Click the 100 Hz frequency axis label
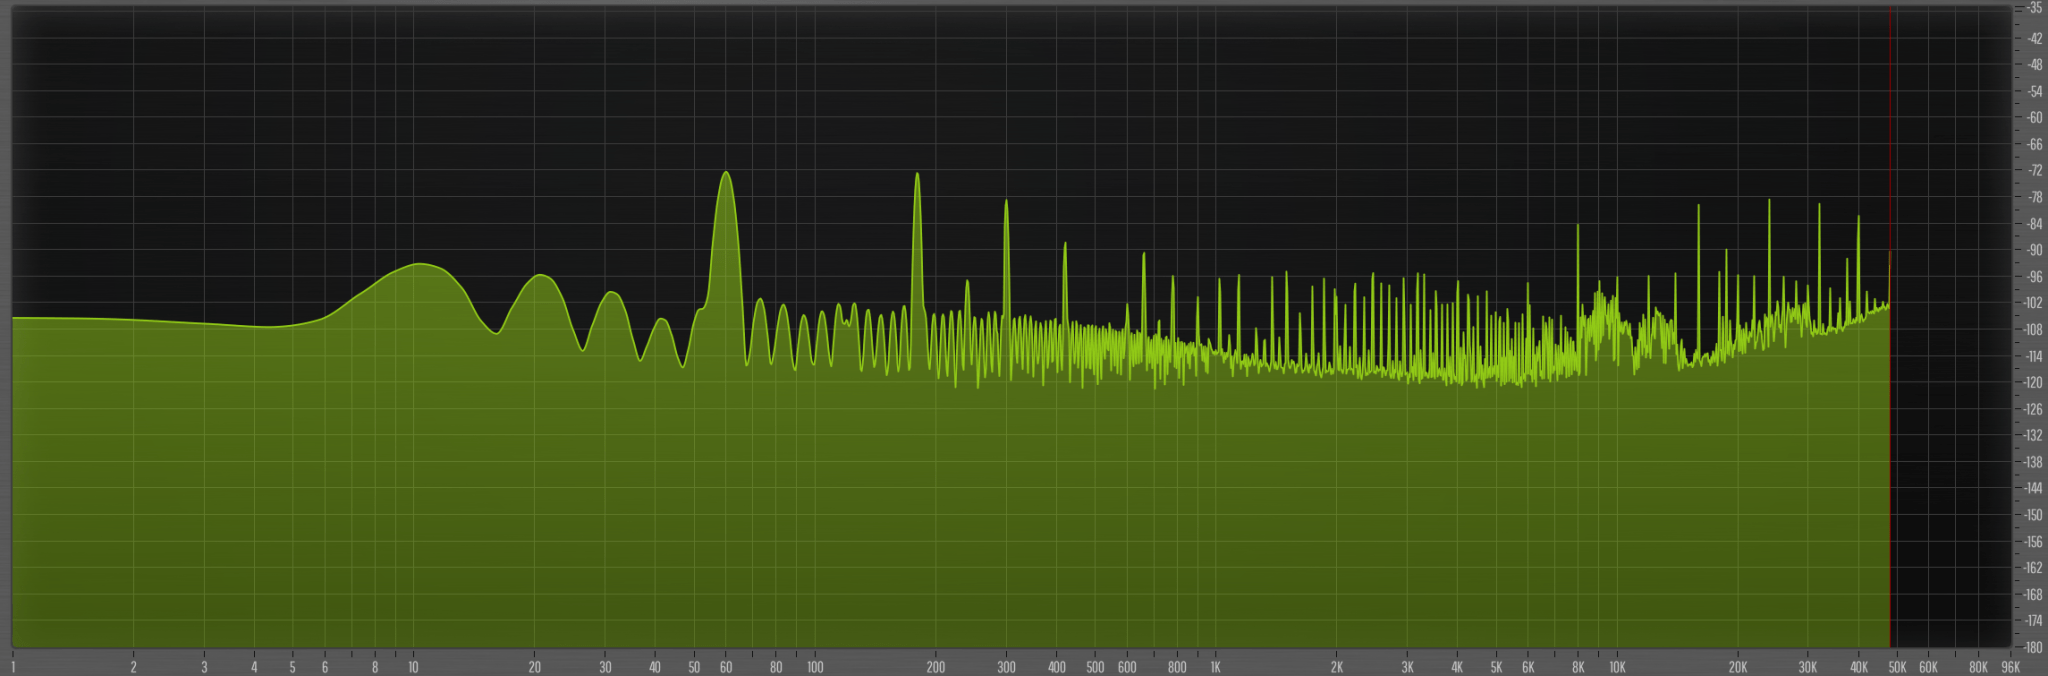This screenshot has width=2048, height=676. pyautogui.click(x=815, y=667)
